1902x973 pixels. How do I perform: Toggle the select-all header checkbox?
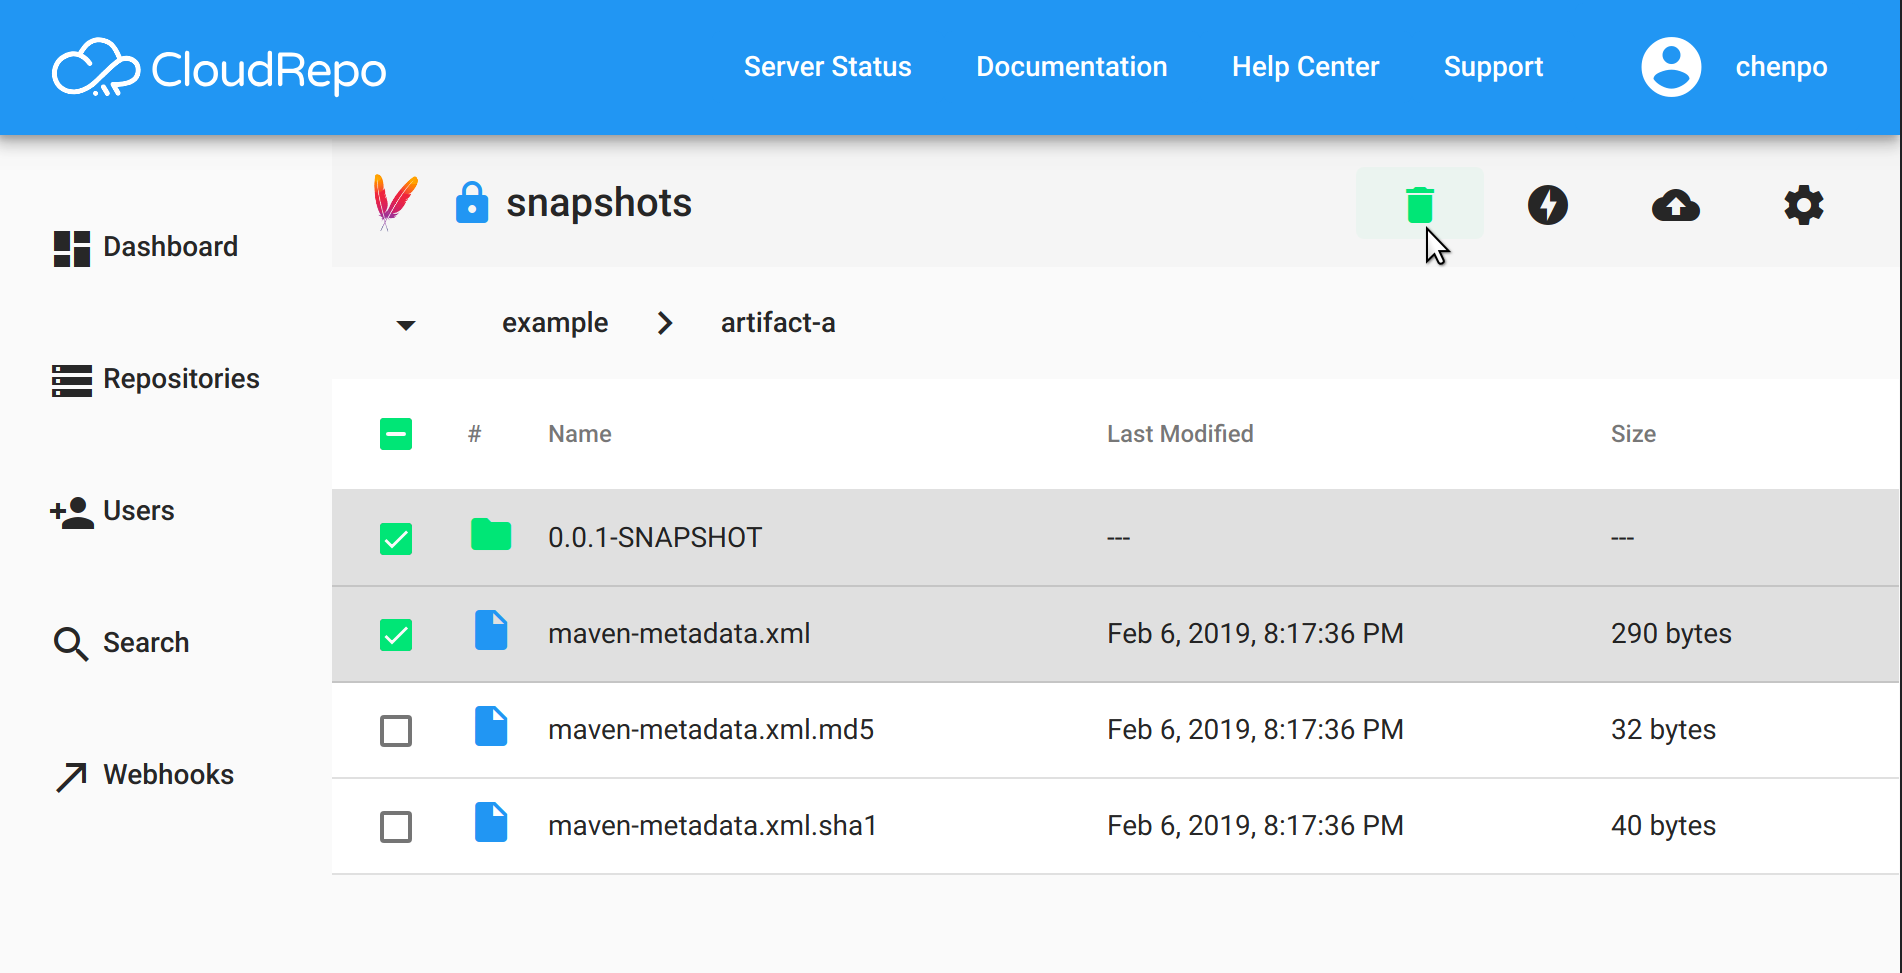click(x=396, y=434)
